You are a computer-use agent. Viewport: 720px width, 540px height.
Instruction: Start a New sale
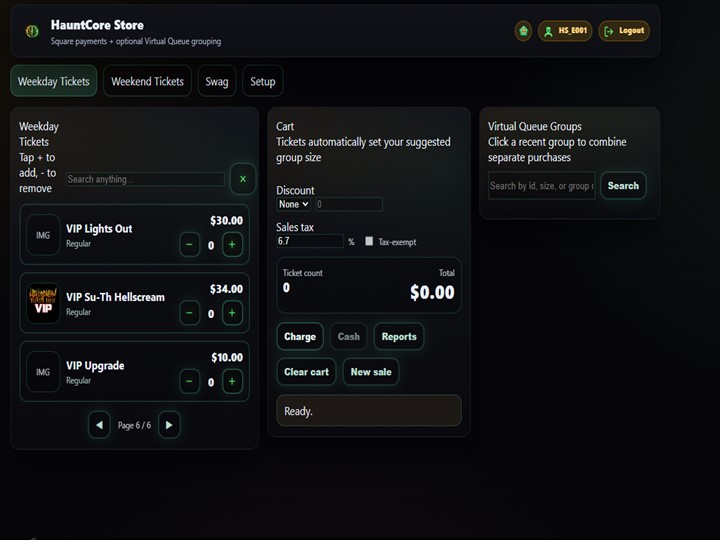(371, 372)
